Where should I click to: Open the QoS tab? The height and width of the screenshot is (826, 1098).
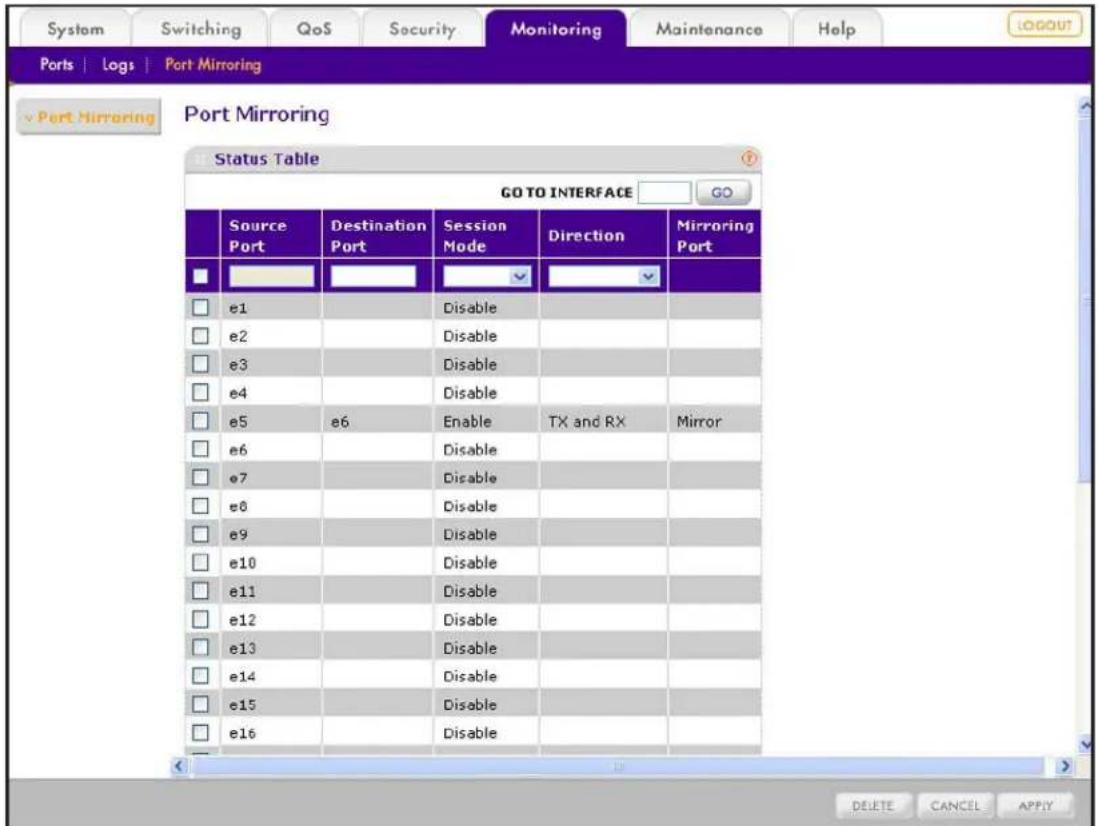click(314, 29)
